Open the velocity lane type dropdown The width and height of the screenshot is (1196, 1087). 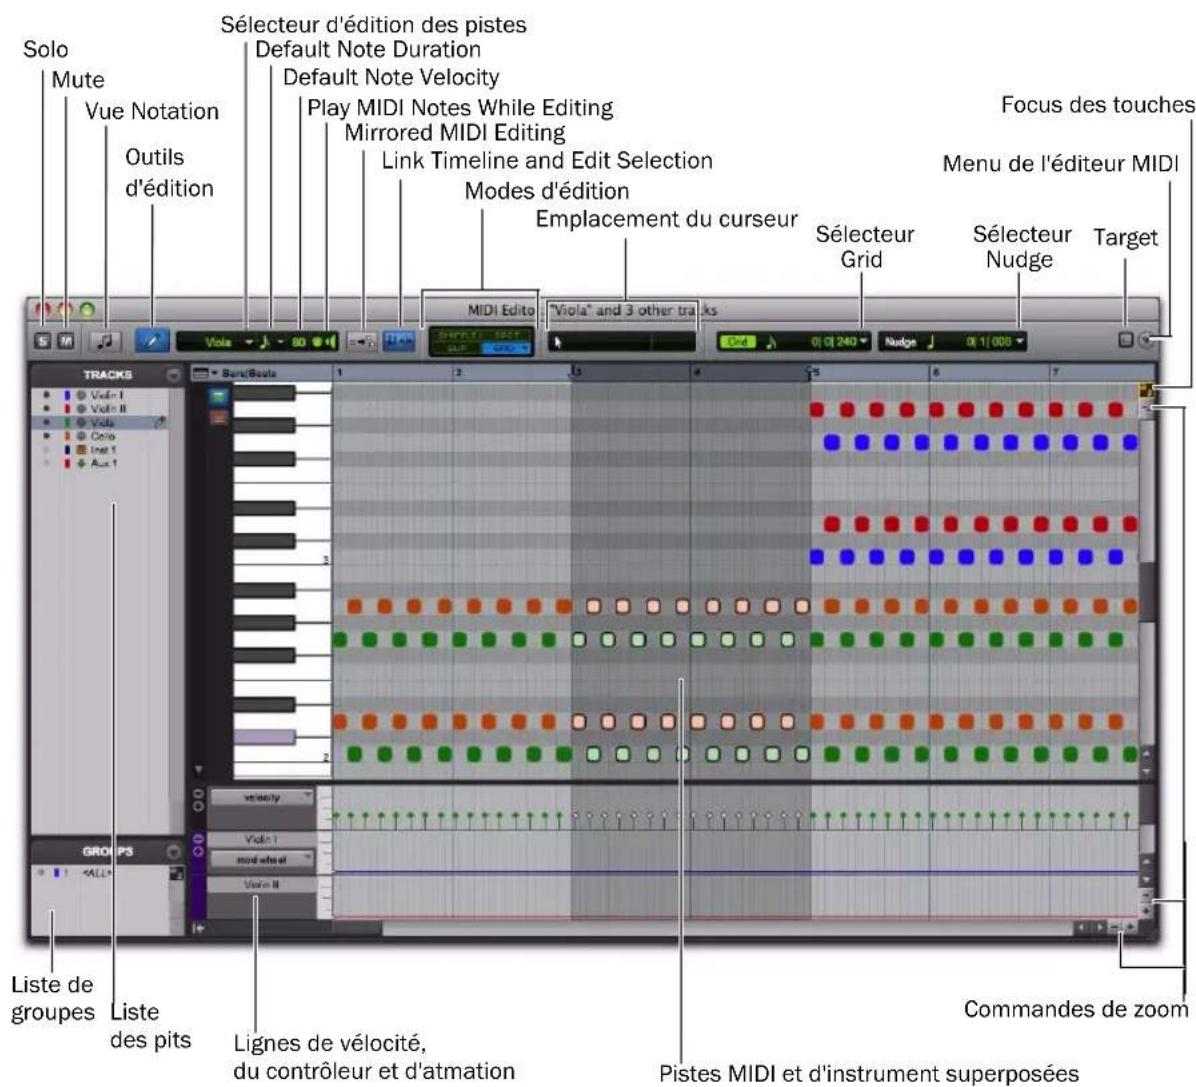click(262, 798)
